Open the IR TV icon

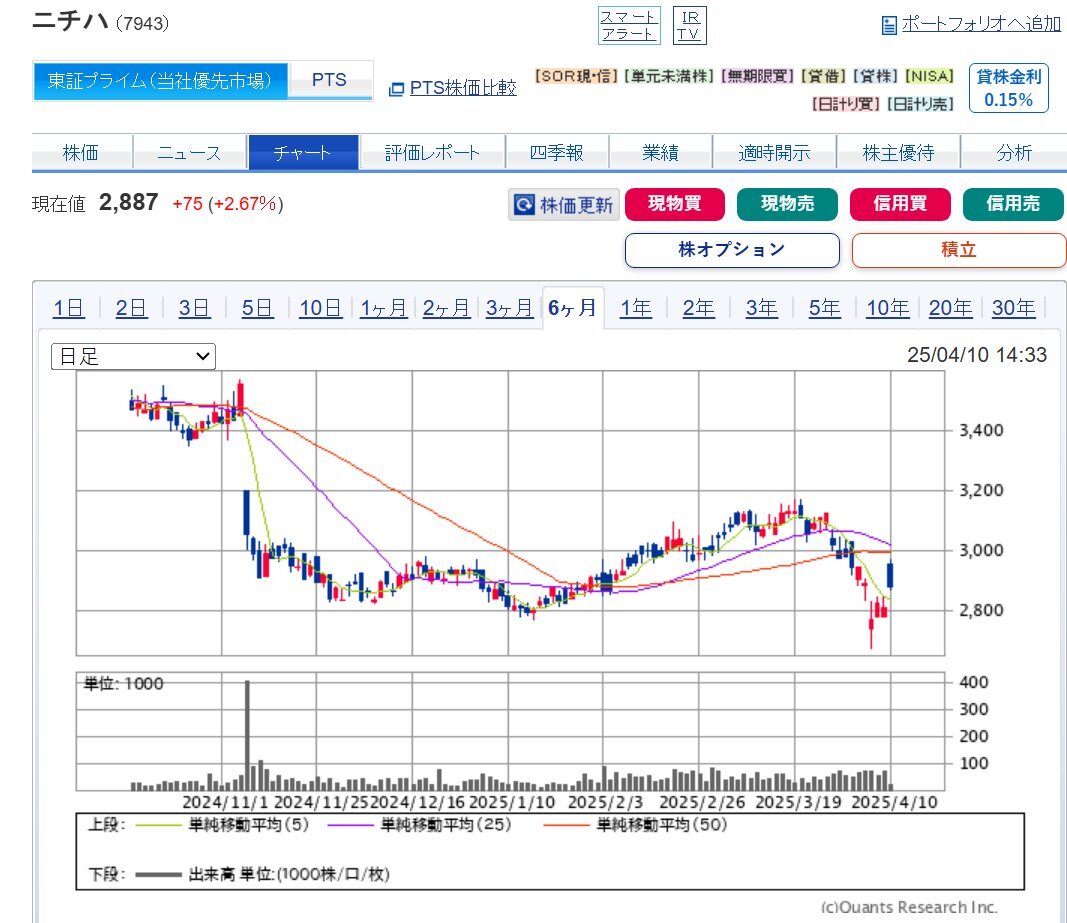(689, 26)
